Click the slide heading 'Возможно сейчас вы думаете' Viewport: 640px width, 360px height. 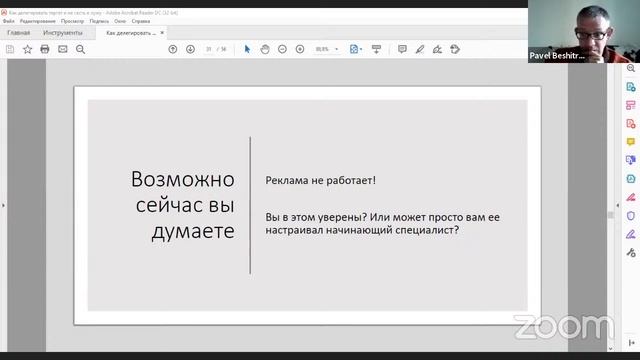coord(183,205)
